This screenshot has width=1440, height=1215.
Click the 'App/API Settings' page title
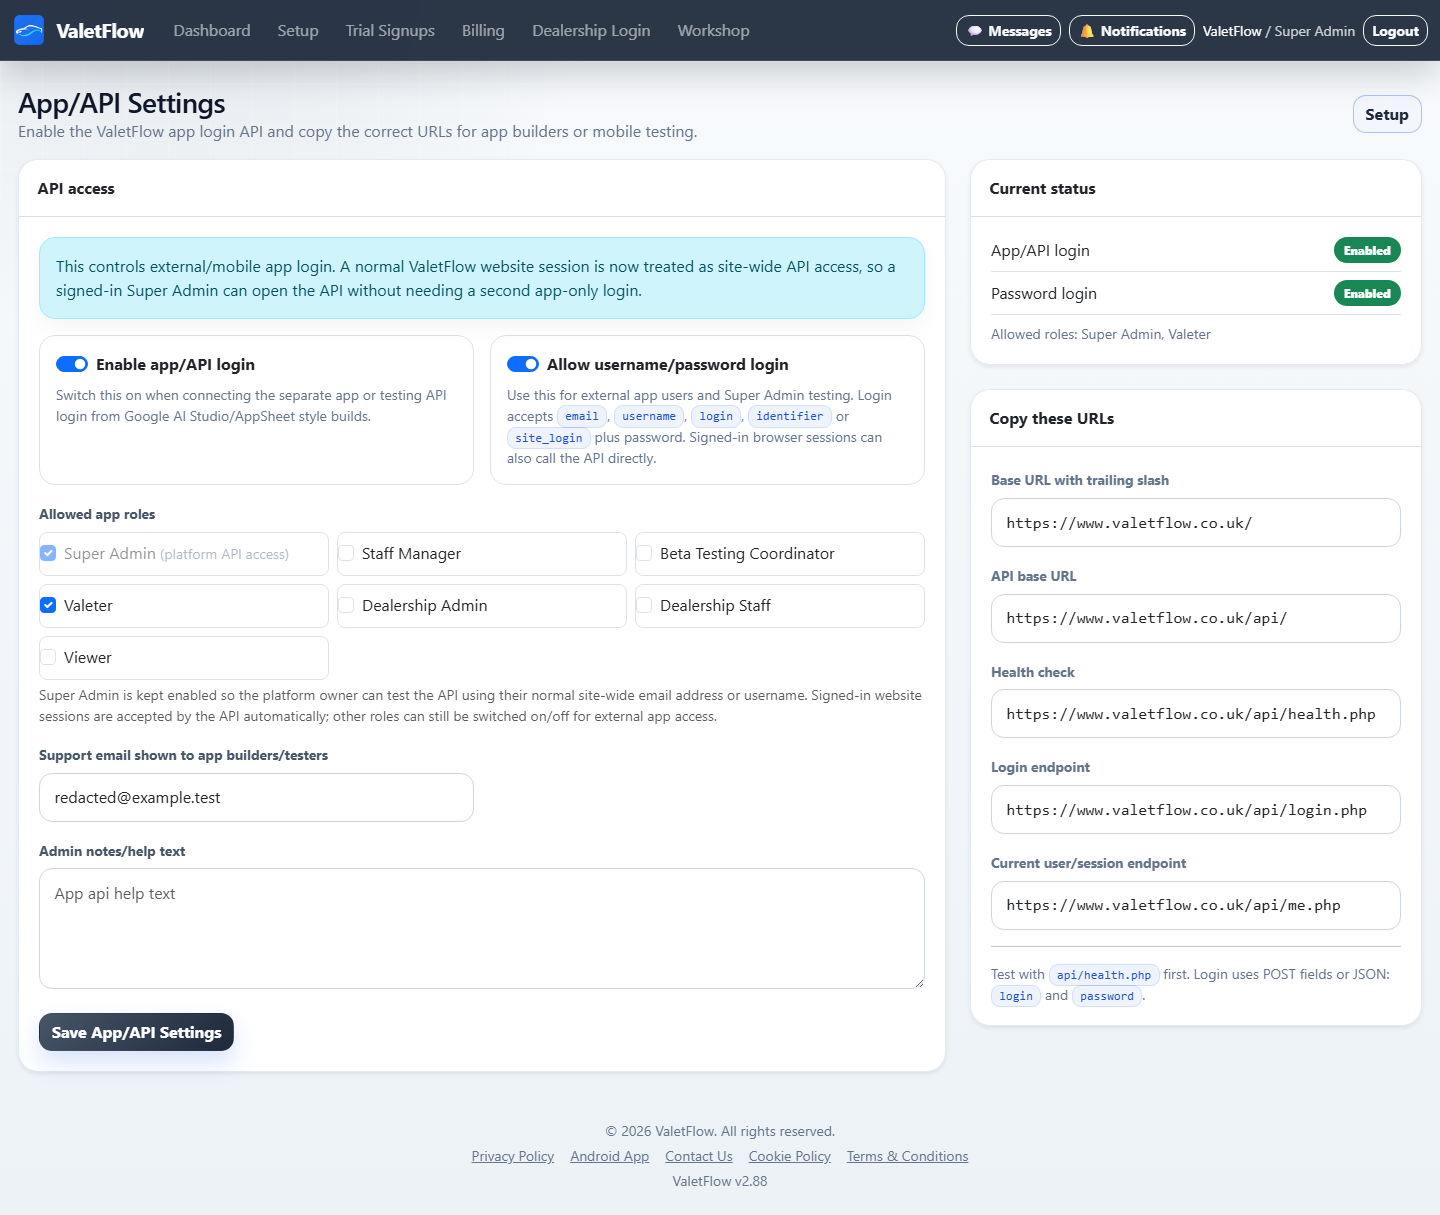[122, 103]
